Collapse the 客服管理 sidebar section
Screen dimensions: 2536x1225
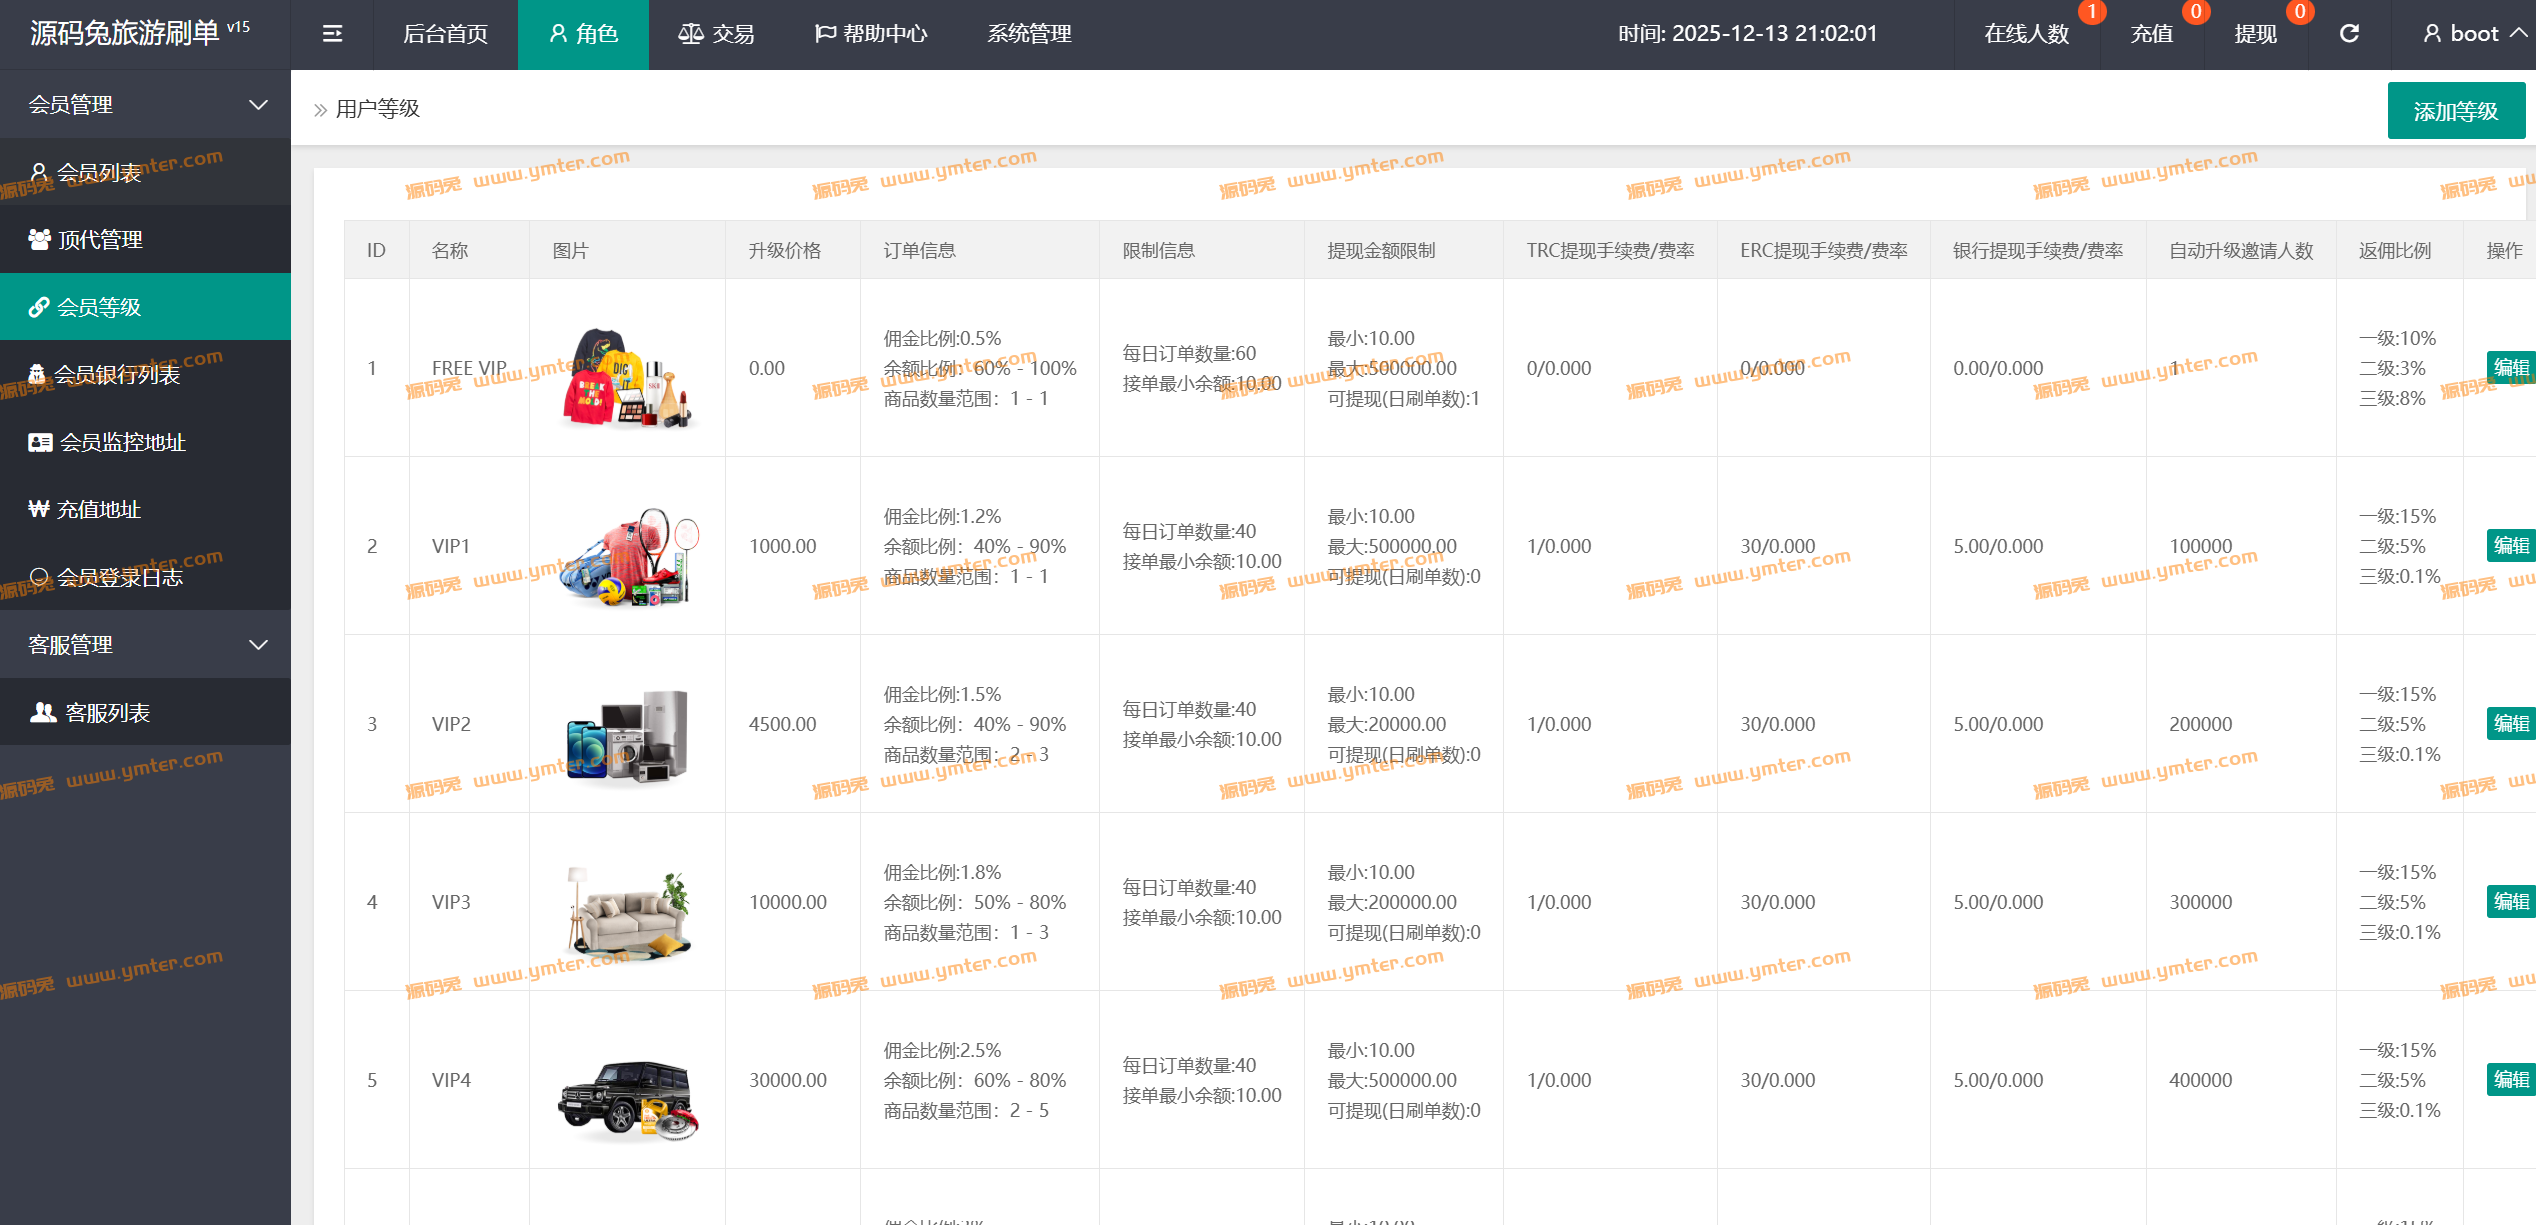pyautogui.click(x=258, y=644)
